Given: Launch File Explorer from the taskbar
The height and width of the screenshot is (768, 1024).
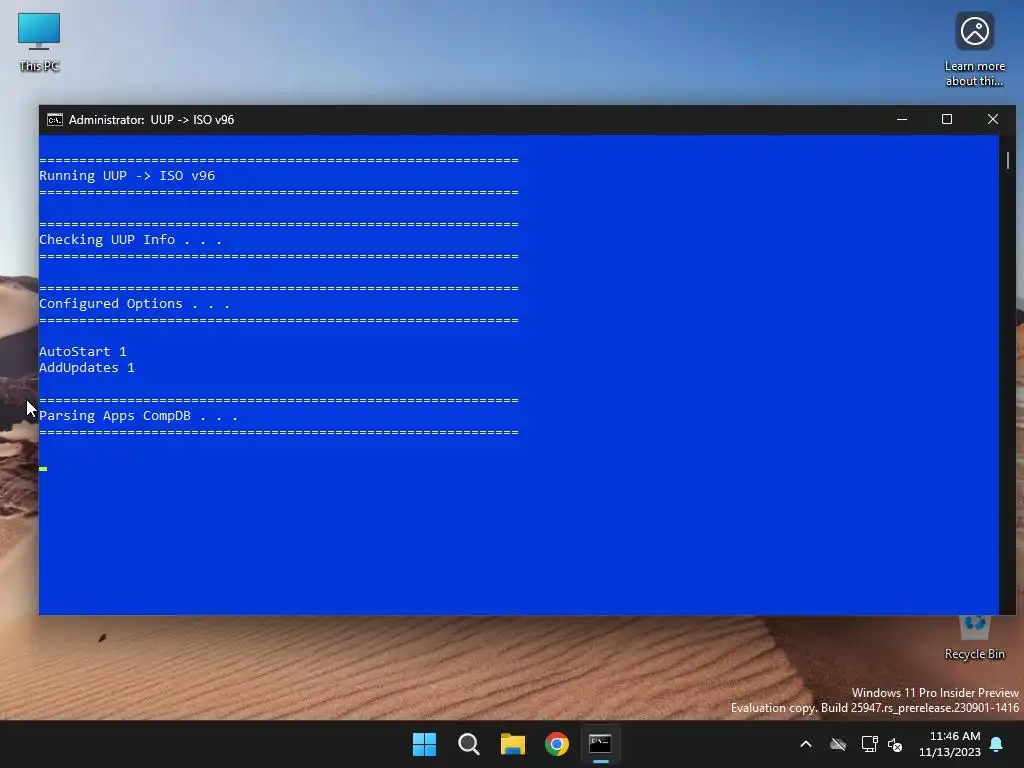Looking at the screenshot, I should coord(513,744).
